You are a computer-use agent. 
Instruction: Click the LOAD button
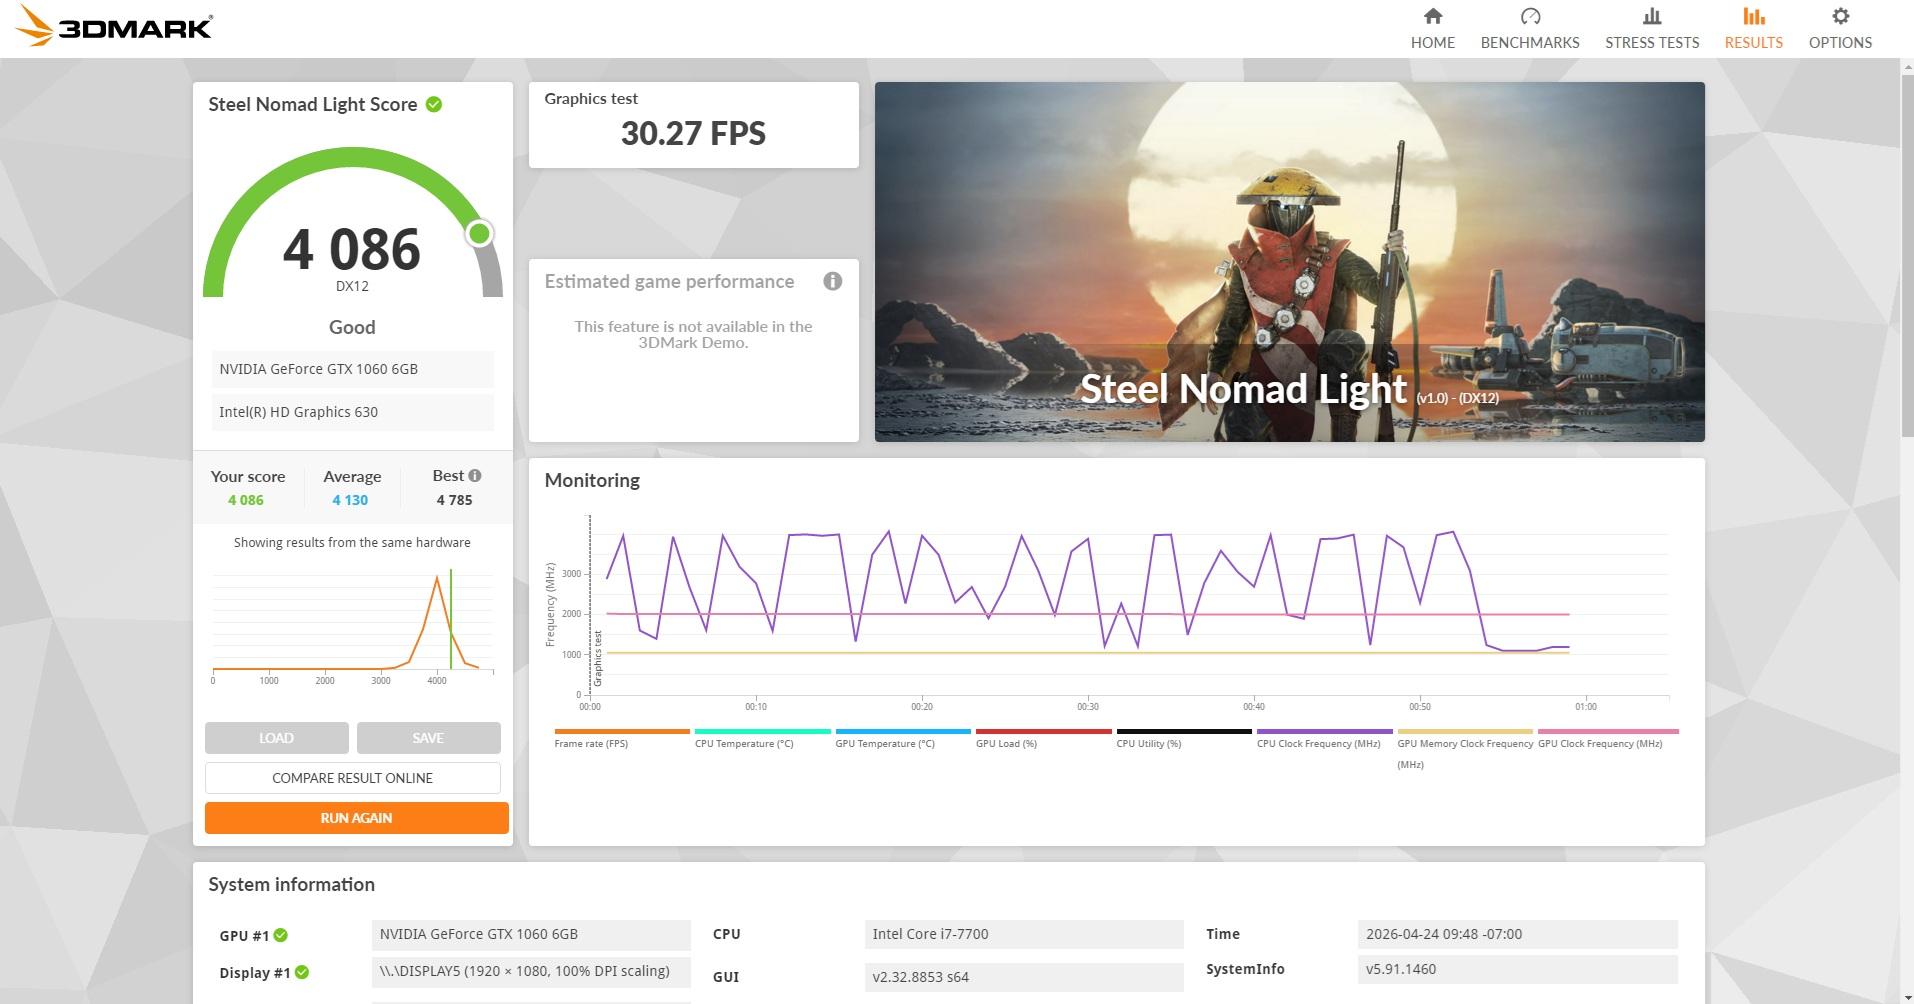click(x=277, y=738)
